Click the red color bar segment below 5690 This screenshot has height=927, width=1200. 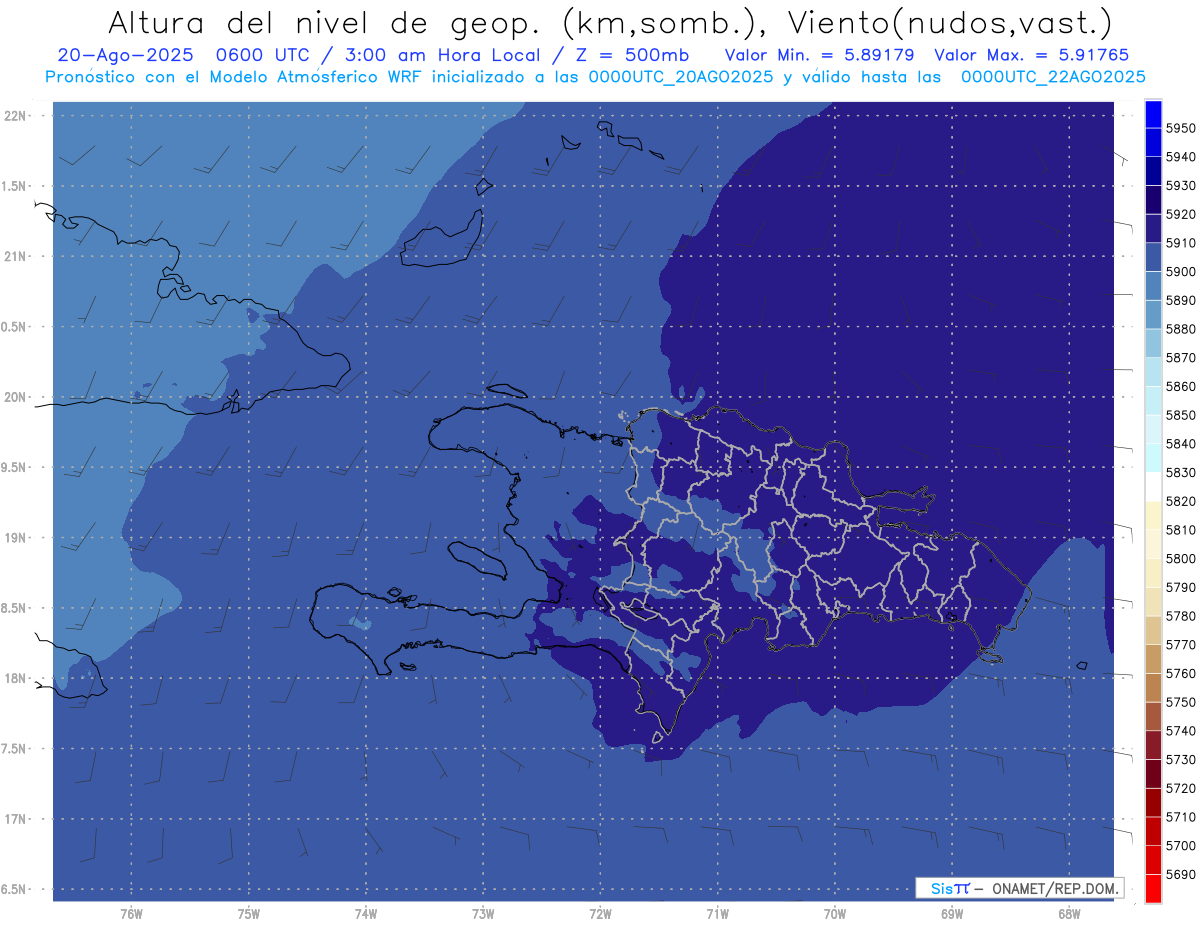1153,888
